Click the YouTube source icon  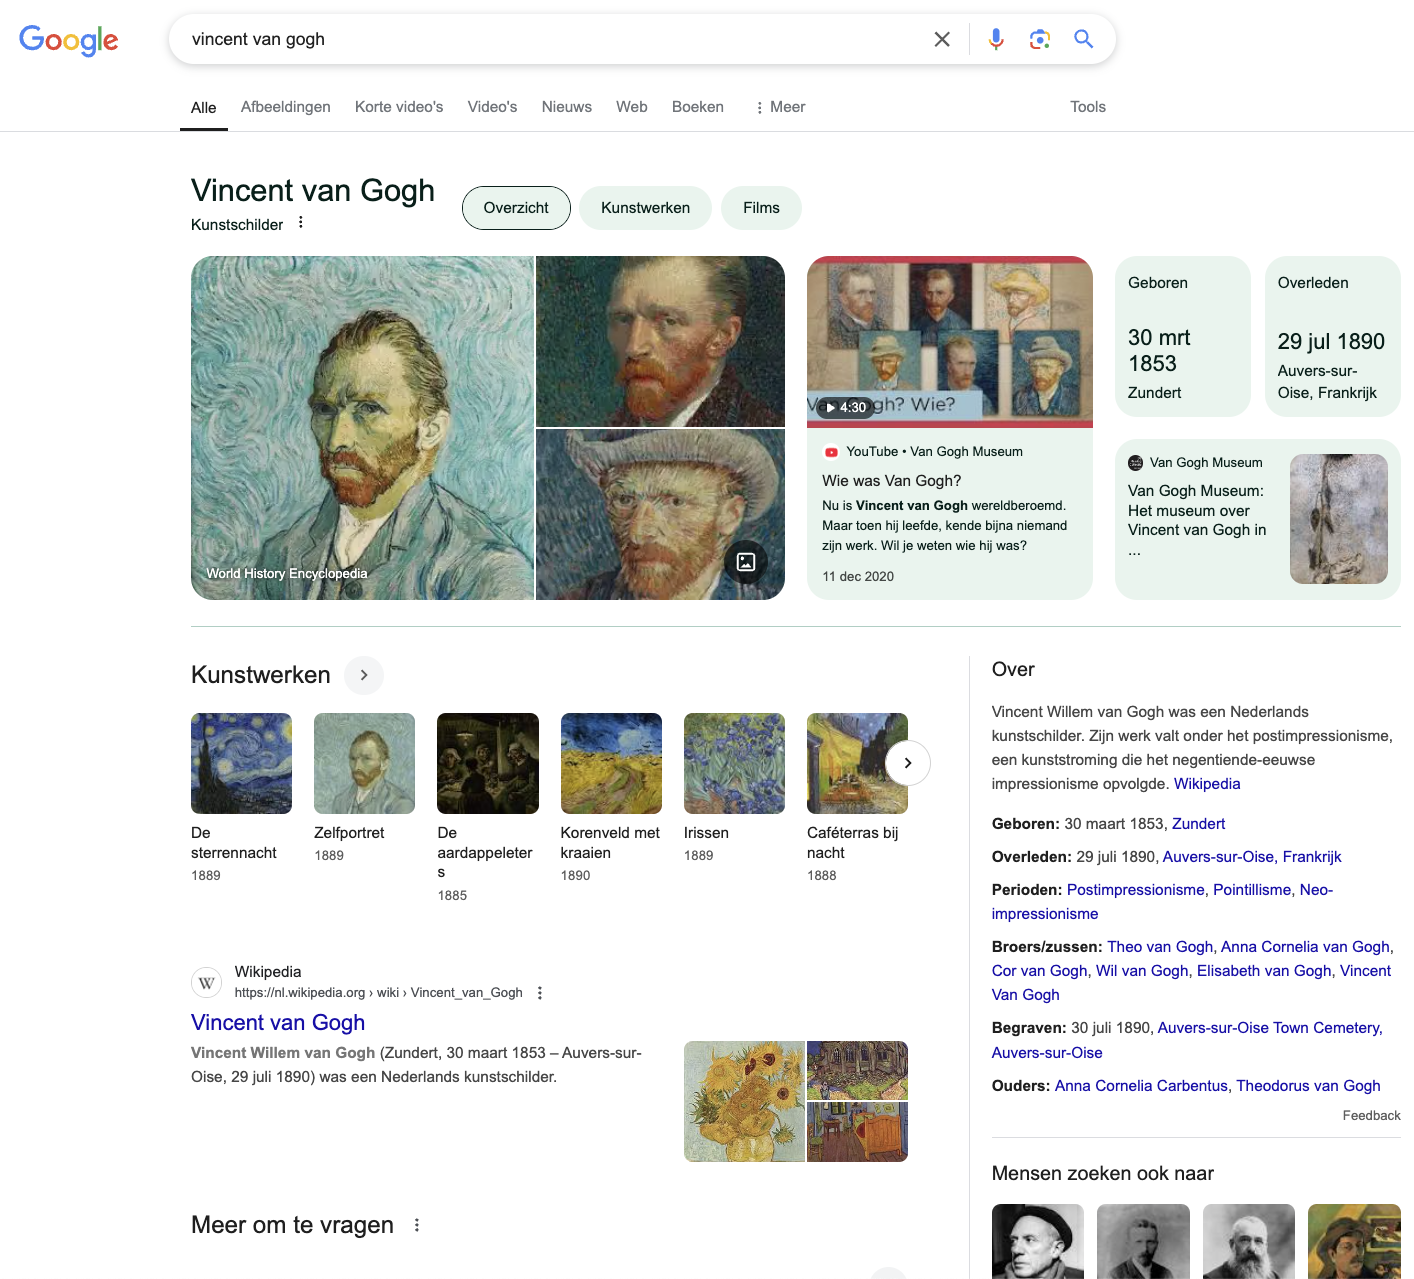point(831,452)
